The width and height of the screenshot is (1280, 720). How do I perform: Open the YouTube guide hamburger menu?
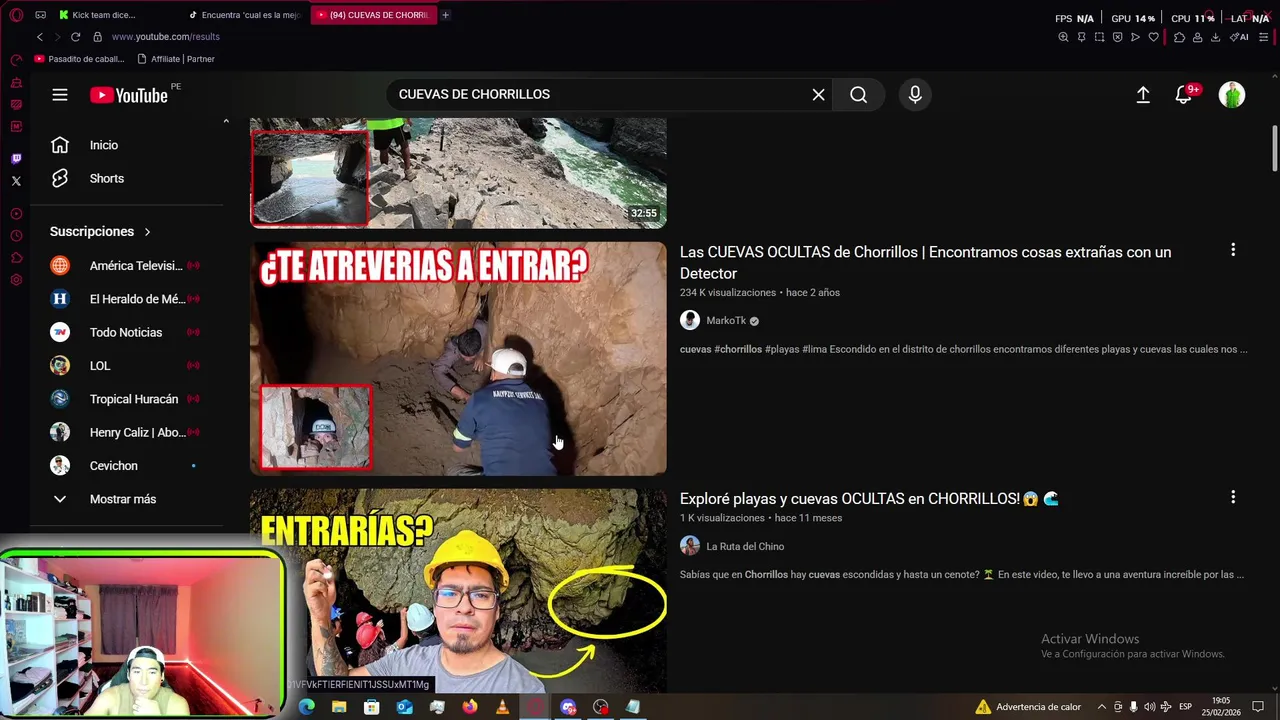[x=60, y=94]
